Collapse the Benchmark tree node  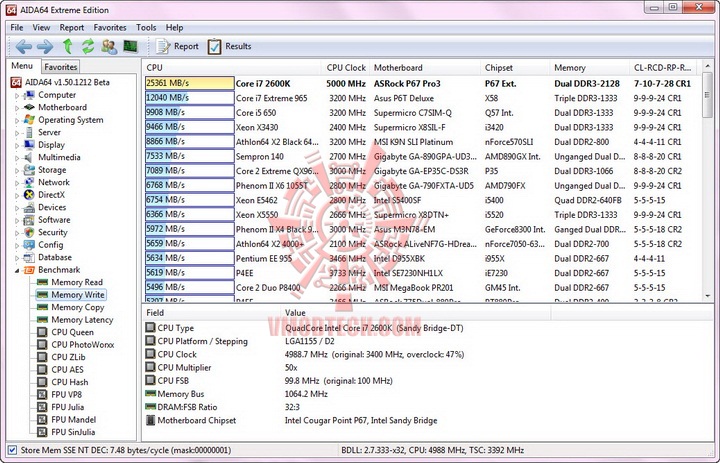coord(17,270)
